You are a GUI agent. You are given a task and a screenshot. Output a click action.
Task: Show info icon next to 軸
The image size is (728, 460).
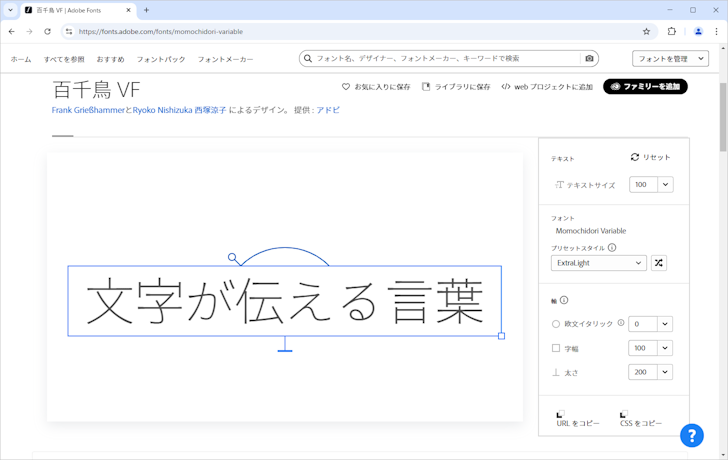coord(564,300)
